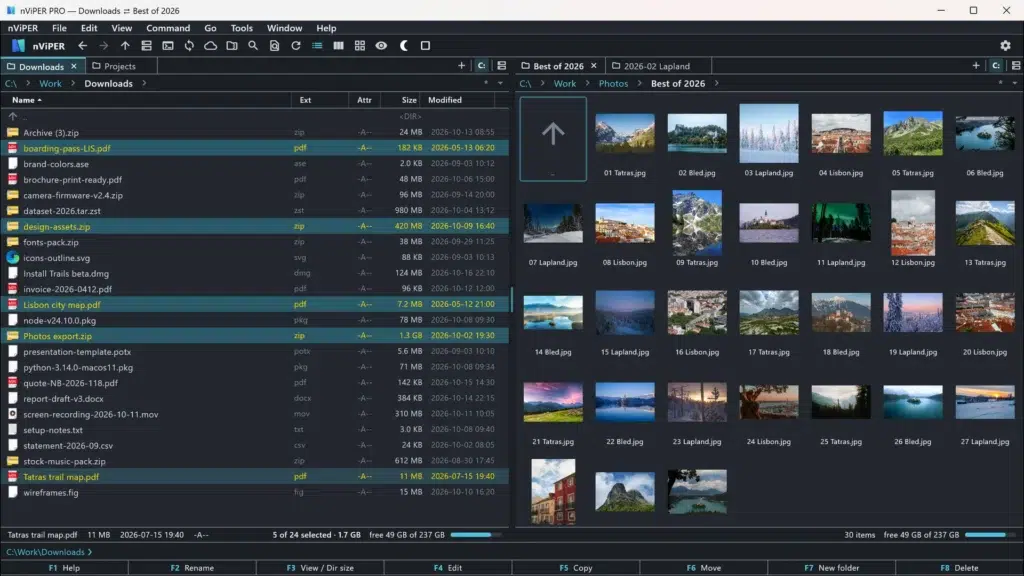Expand chevron after Best of 2026 breadcrumb
1024x576 pixels.
(x=716, y=84)
